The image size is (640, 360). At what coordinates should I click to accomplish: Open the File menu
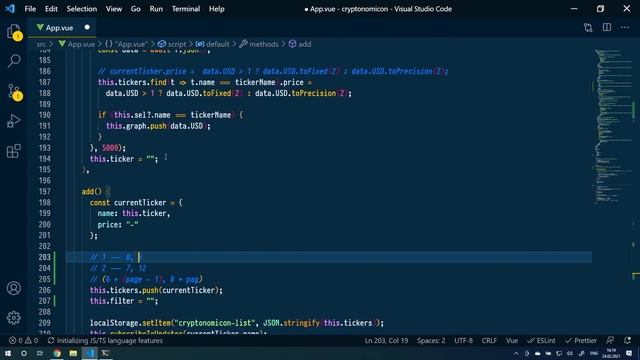click(x=30, y=9)
